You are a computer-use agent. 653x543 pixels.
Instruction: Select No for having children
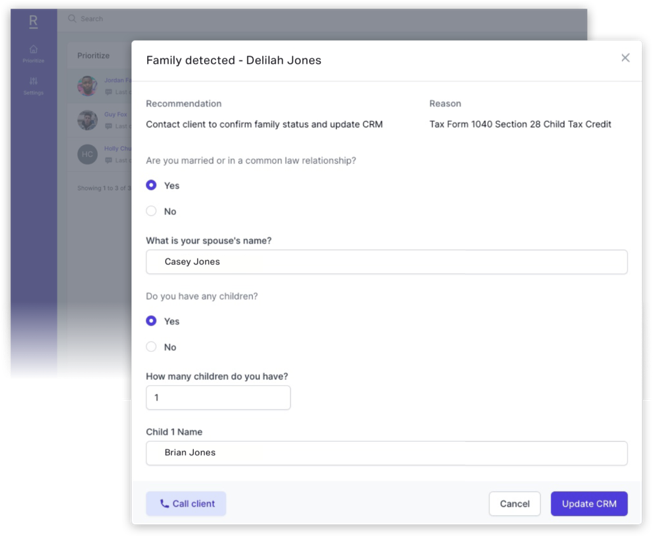[x=151, y=347]
